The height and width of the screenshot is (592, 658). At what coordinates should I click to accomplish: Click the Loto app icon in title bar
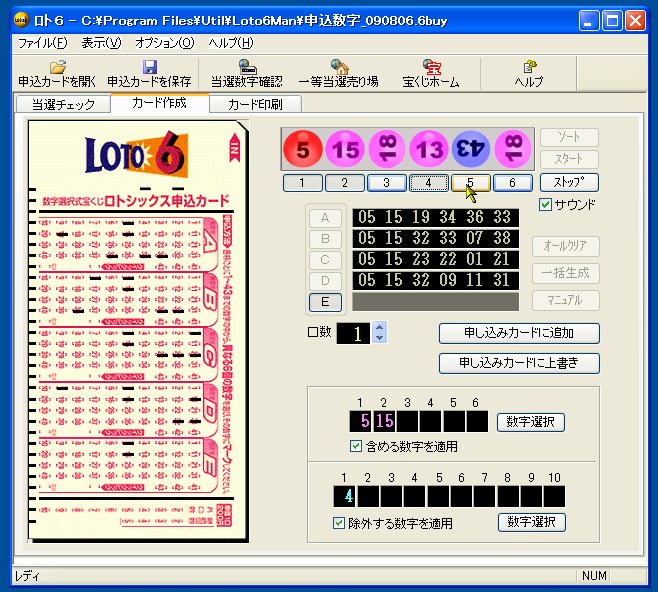pos(21,20)
